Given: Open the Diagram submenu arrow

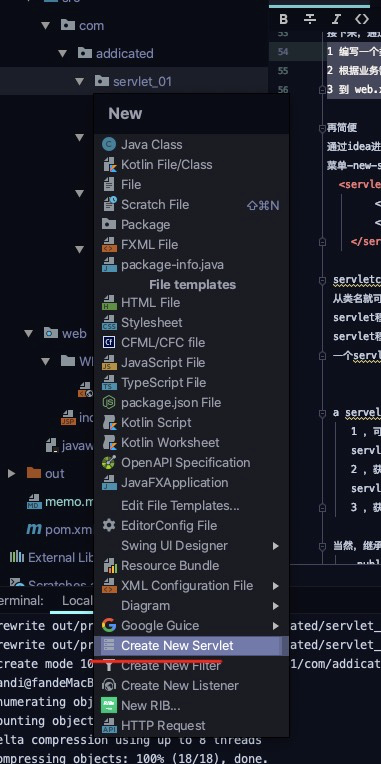Looking at the screenshot, I should [x=276, y=606].
